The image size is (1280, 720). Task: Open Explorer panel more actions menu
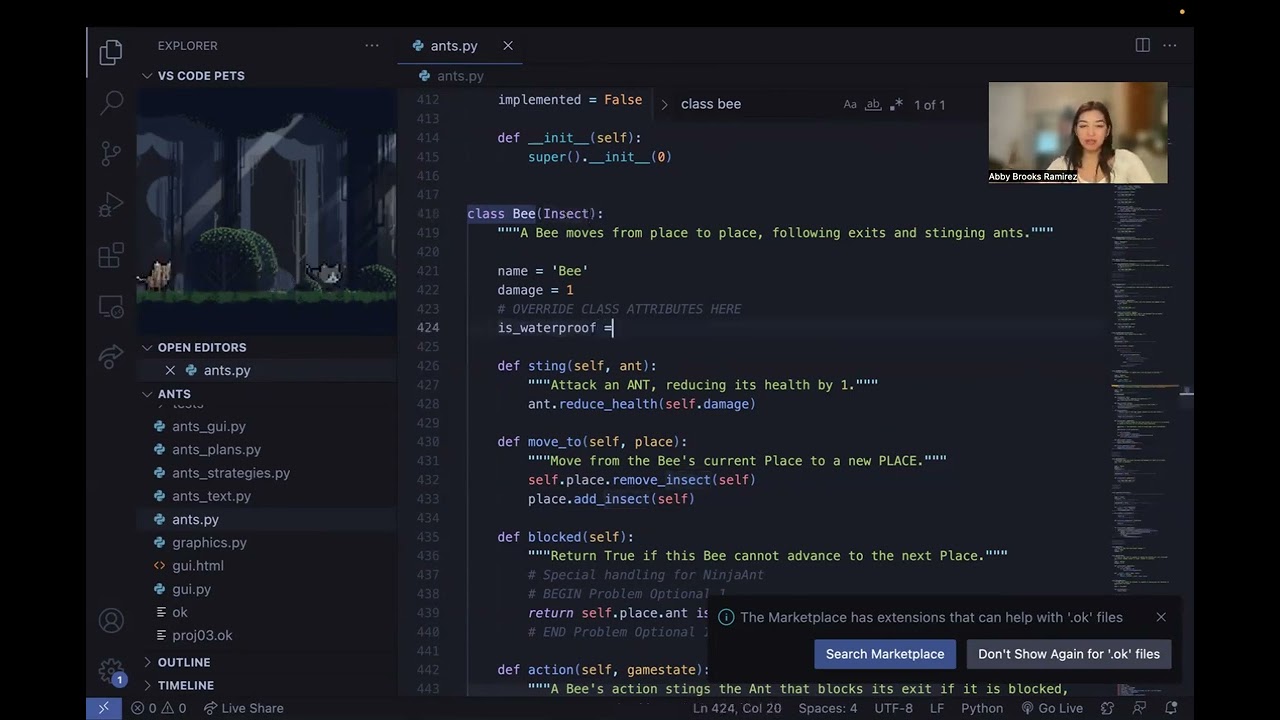pyautogui.click(x=372, y=46)
